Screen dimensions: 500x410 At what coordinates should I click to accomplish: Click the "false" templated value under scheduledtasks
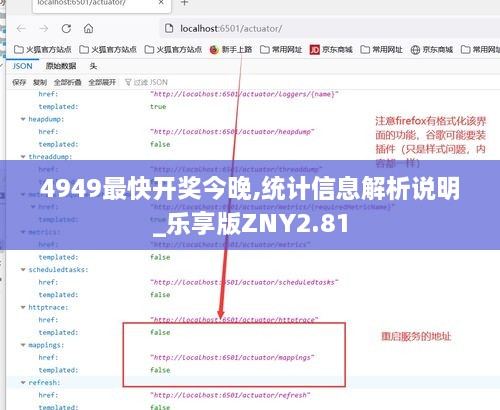point(160,295)
